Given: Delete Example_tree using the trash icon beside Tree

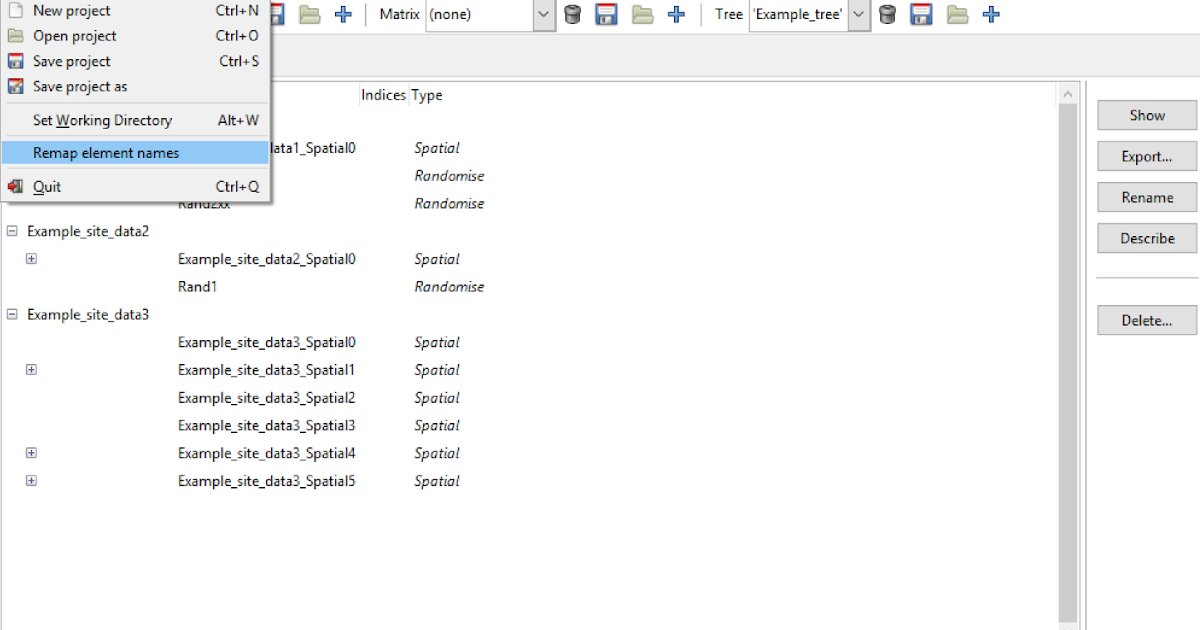Looking at the screenshot, I should [887, 14].
